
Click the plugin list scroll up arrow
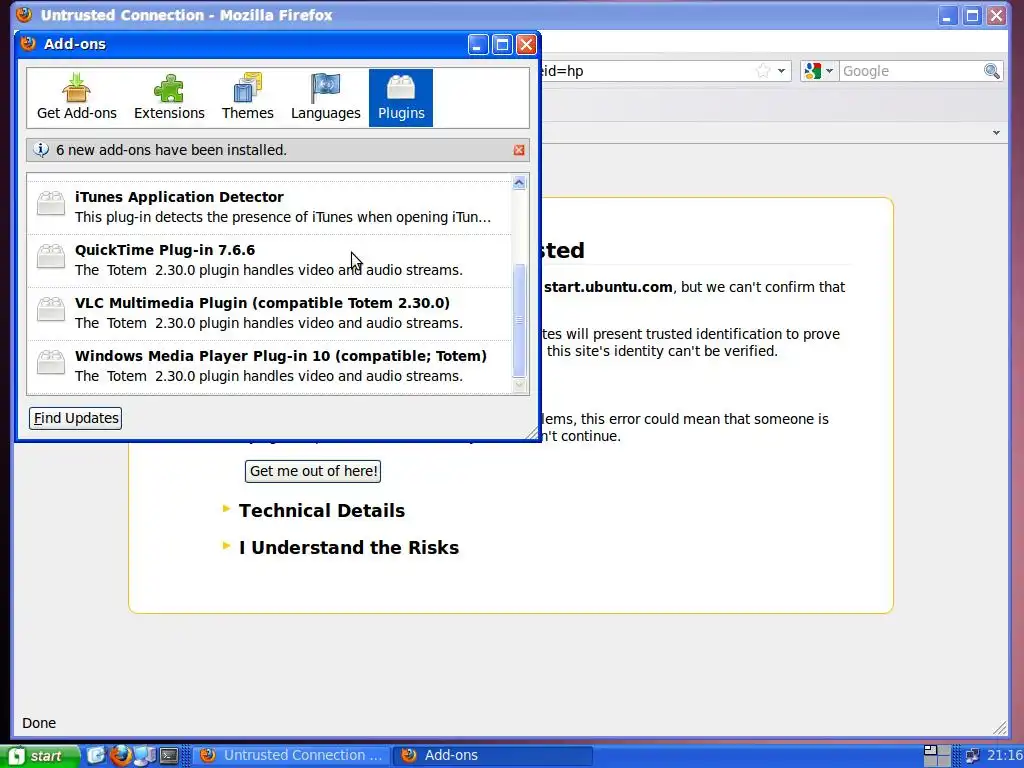[x=519, y=183]
